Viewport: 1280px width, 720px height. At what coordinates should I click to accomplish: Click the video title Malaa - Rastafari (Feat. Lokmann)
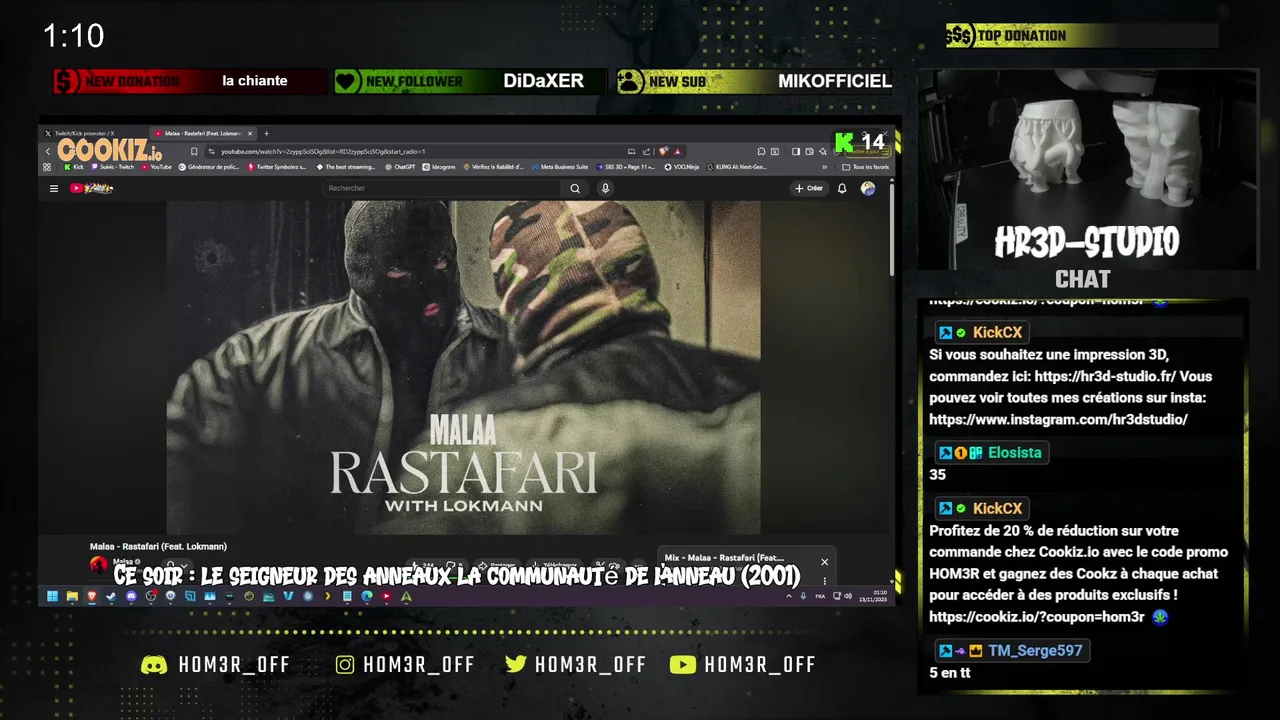click(x=158, y=546)
